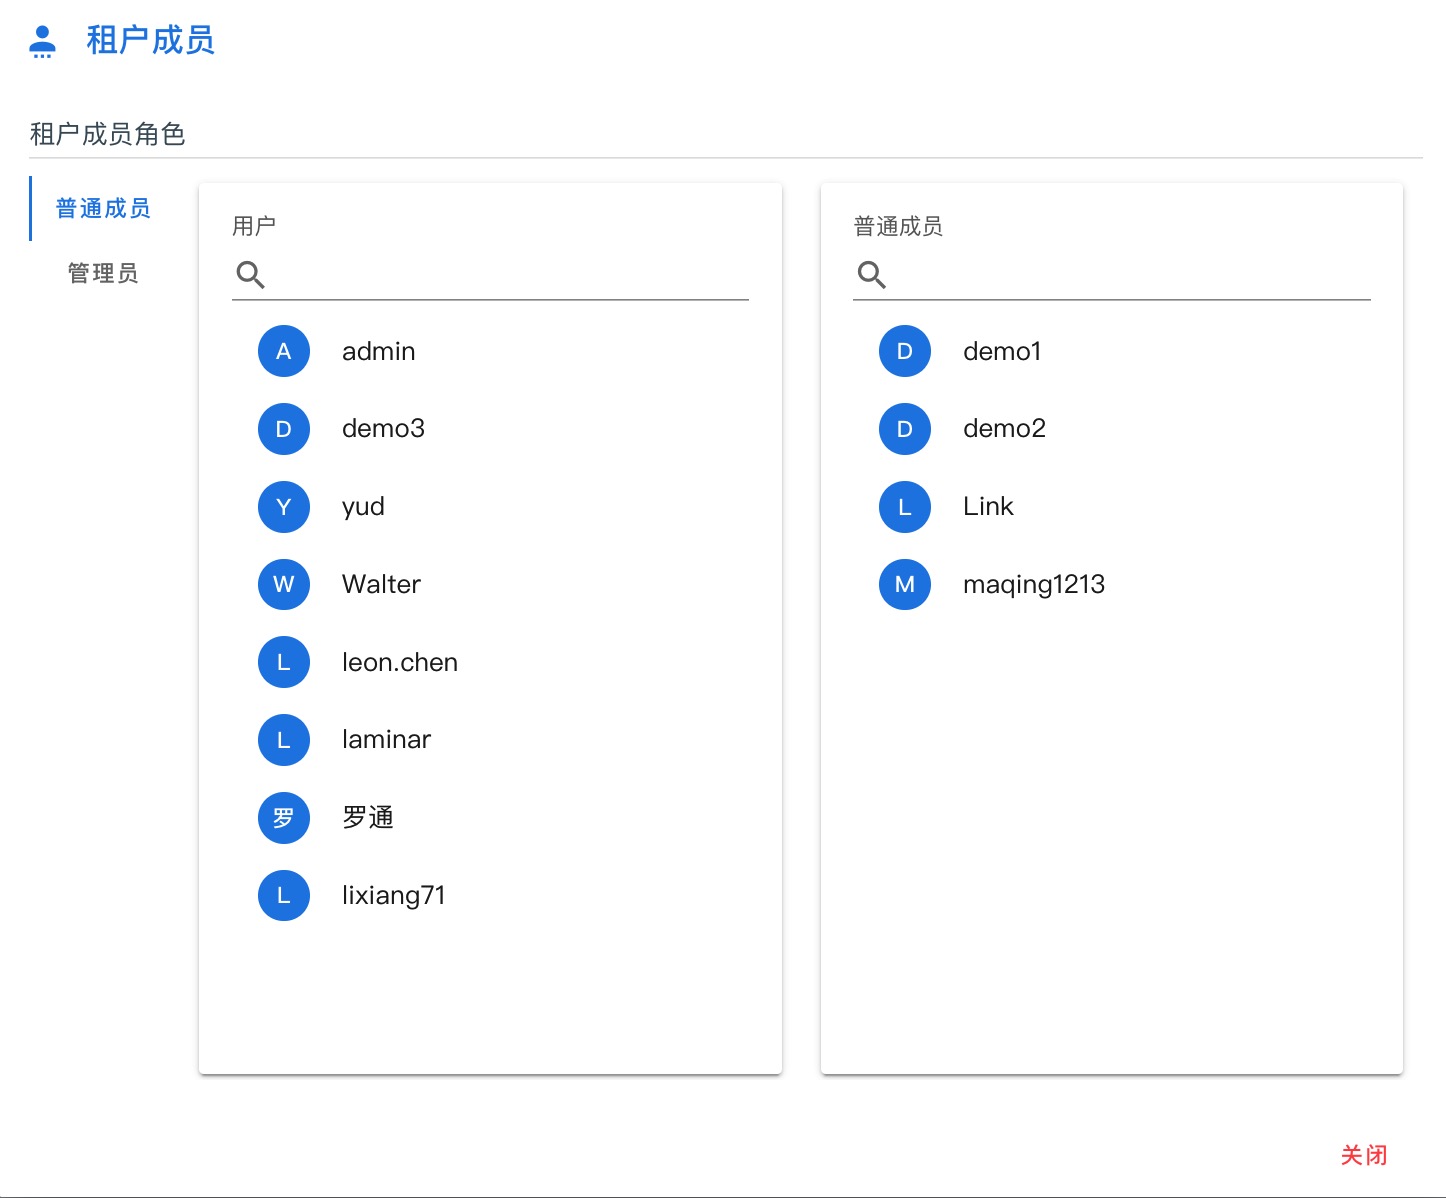Click the search icon in 用户 panel
This screenshot has width=1446, height=1198.
(250, 274)
